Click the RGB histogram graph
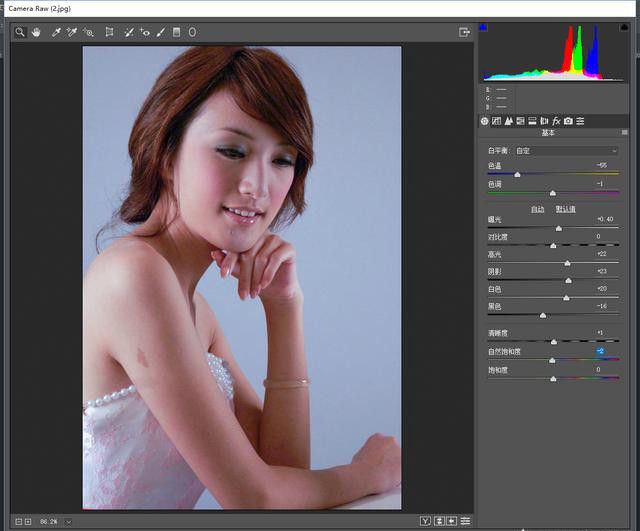 (553, 52)
